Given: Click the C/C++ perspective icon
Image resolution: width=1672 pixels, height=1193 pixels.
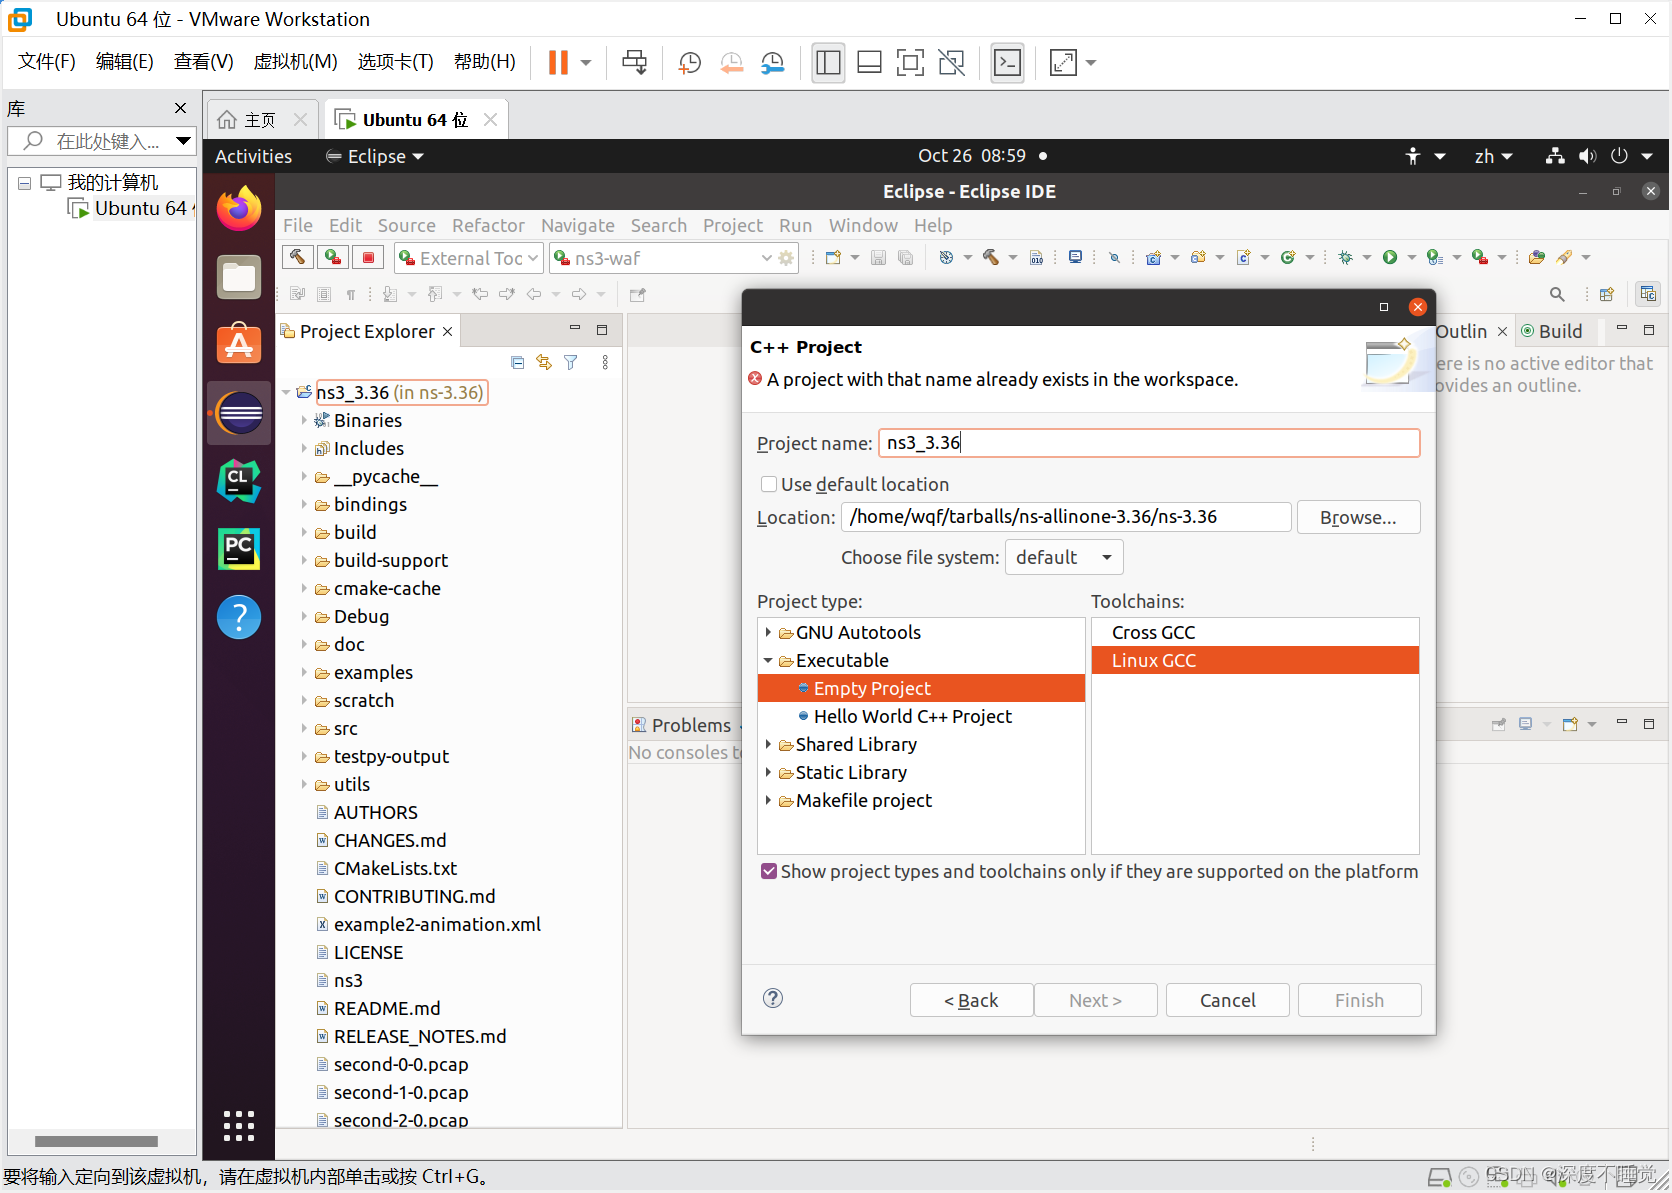Looking at the screenshot, I should [1648, 294].
